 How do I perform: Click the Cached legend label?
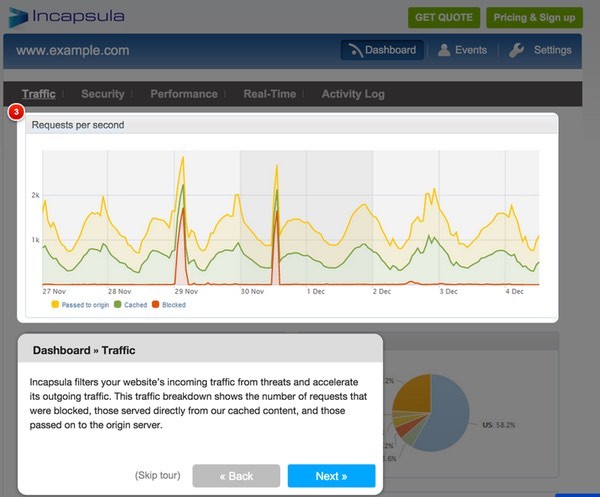(135, 305)
